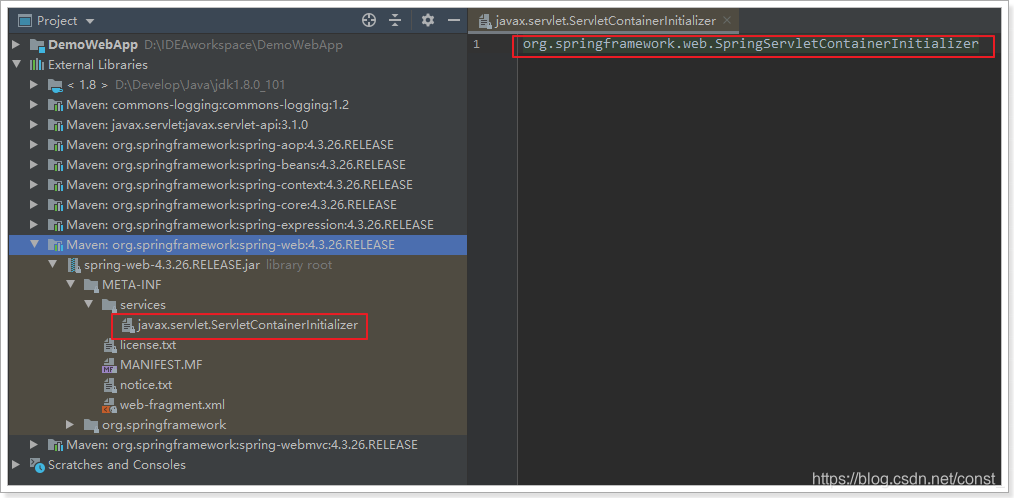Click the notice.txt file icon

[x=109, y=385]
